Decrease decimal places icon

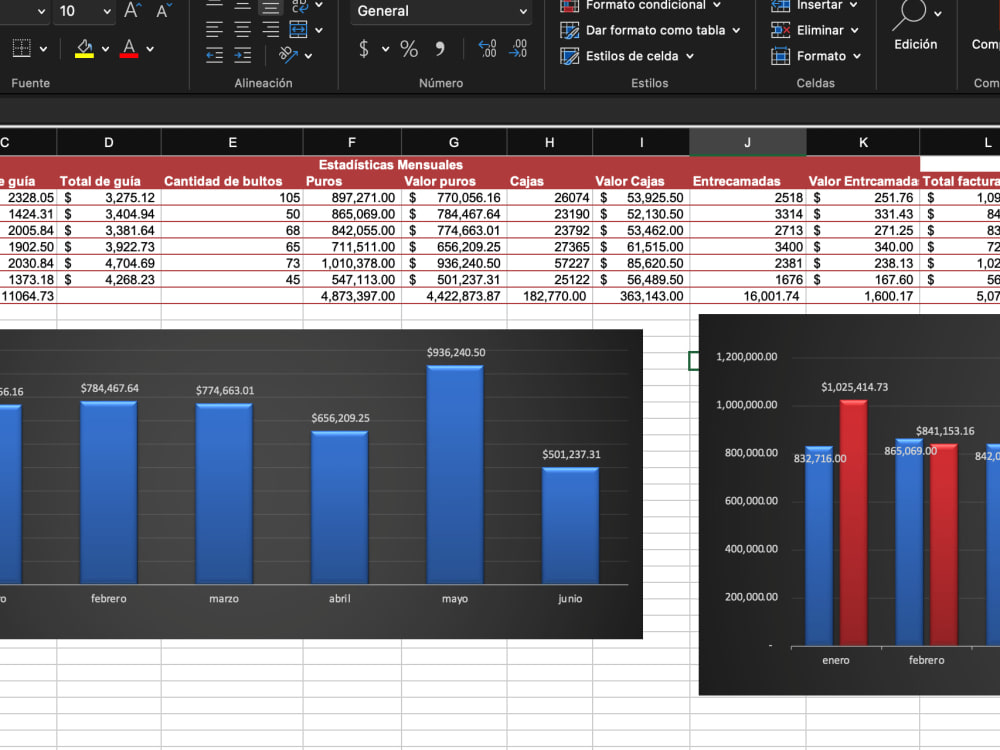click(518, 48)
